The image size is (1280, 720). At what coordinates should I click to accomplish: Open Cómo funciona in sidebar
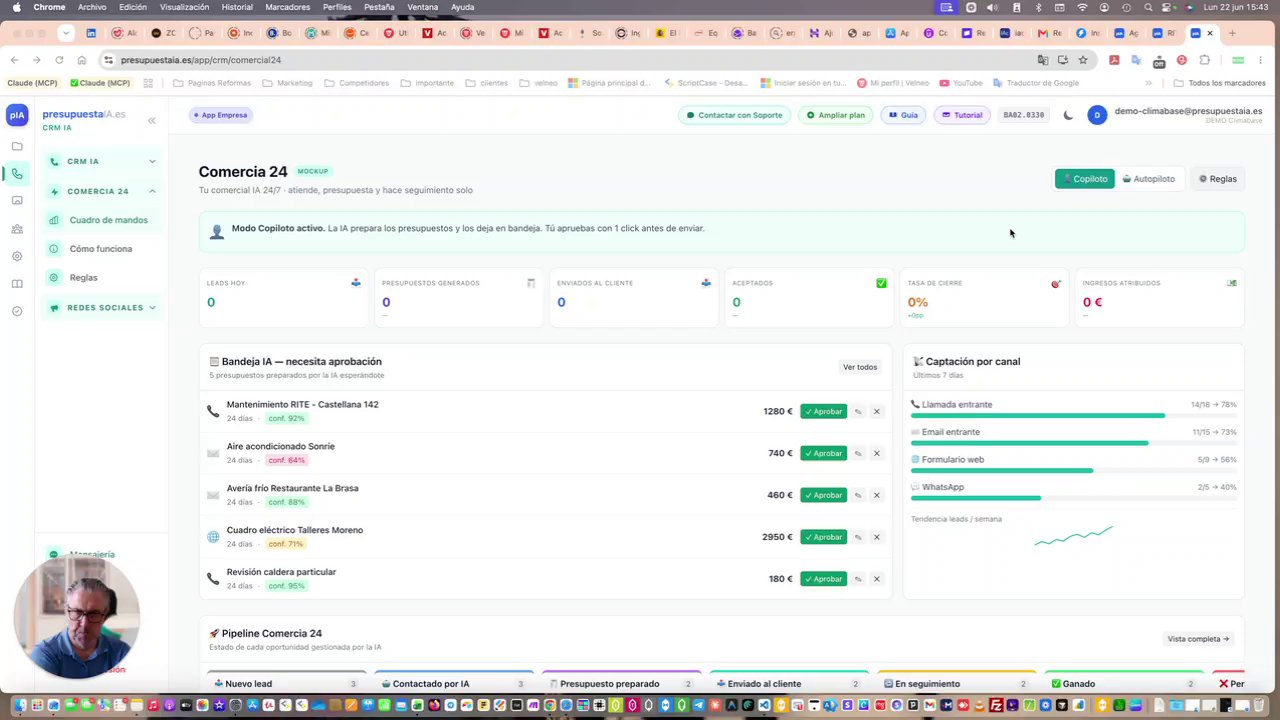(x=100, y=249)
